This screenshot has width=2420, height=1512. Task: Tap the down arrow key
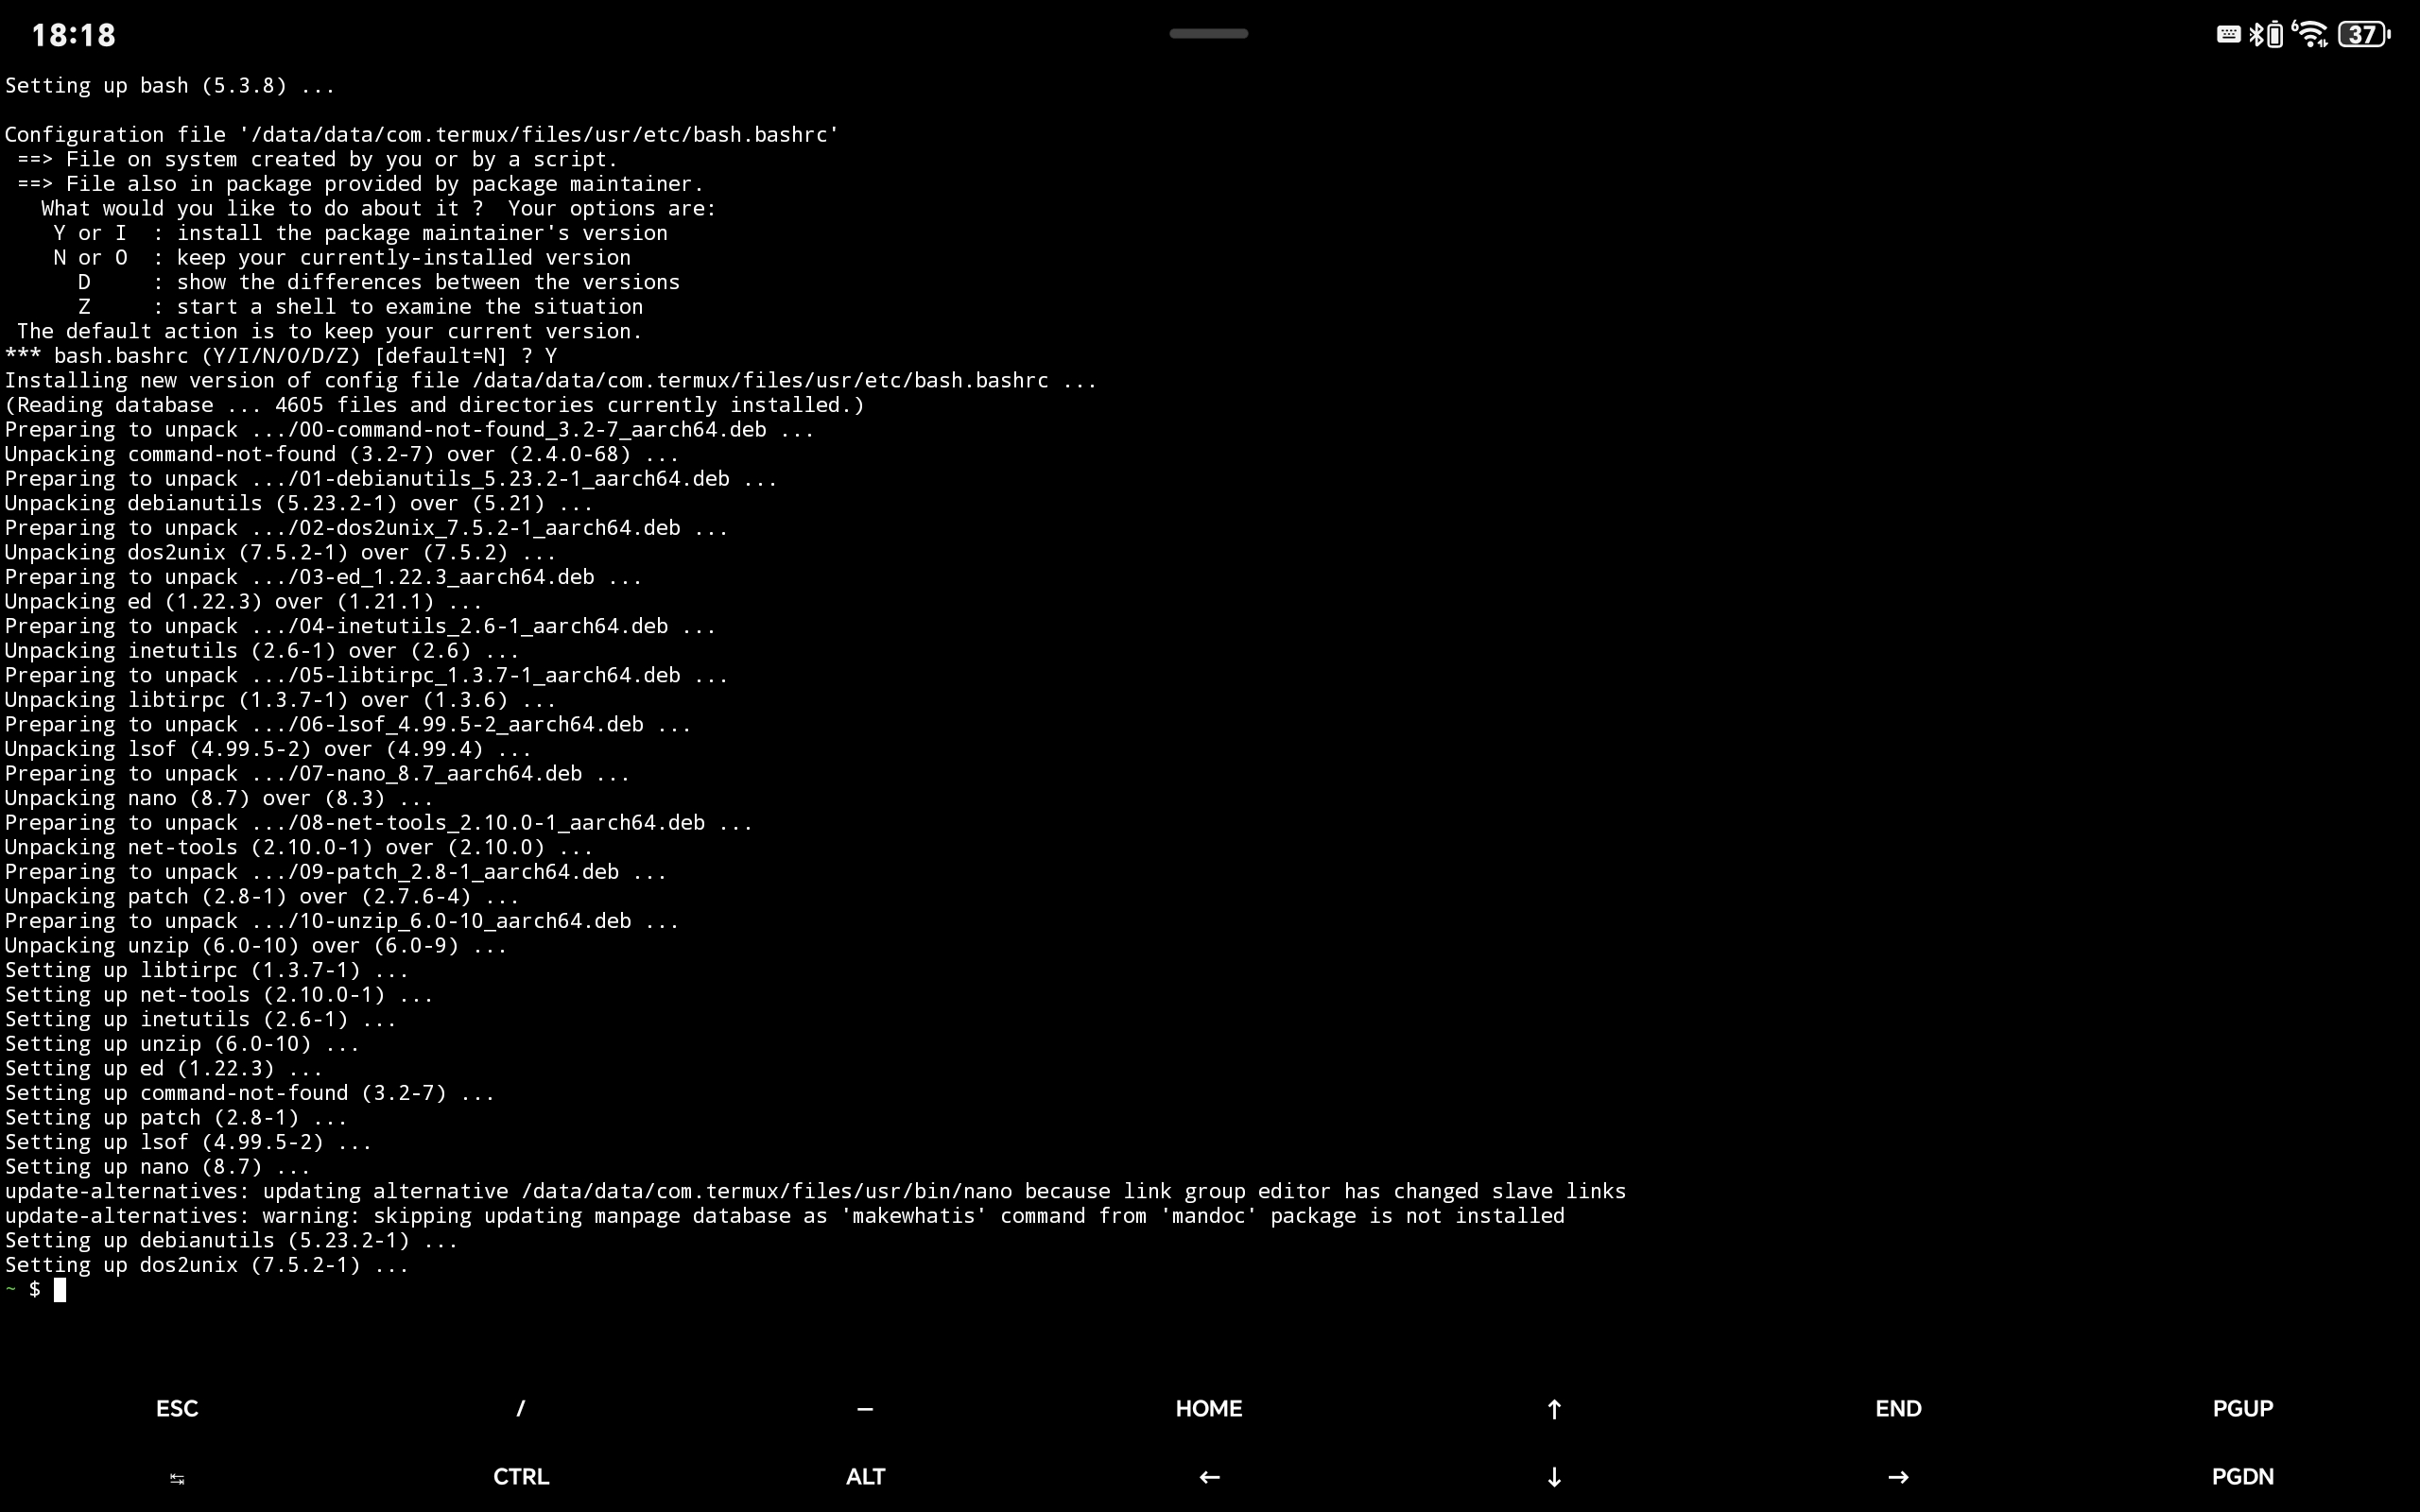point(1553,1477)
